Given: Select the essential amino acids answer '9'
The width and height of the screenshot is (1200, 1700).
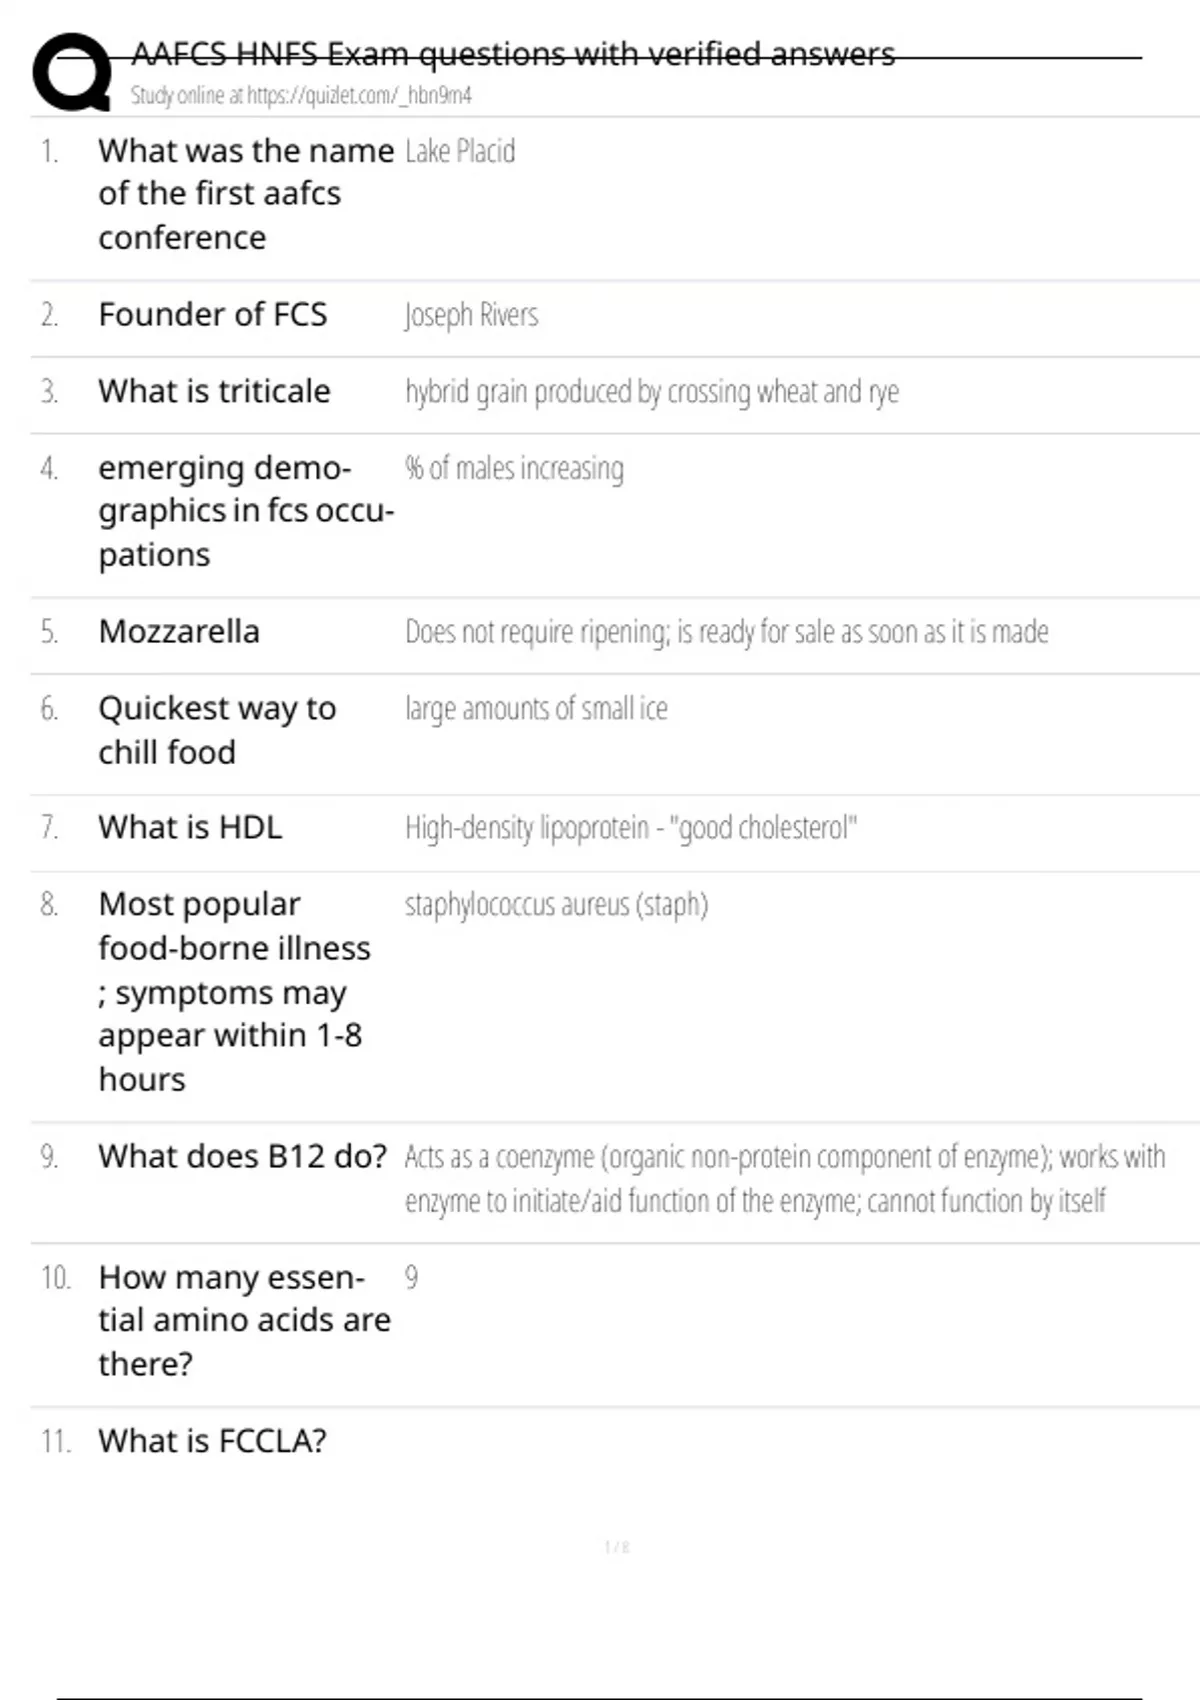Looking at the screenshot, I should click(411, 1278).
